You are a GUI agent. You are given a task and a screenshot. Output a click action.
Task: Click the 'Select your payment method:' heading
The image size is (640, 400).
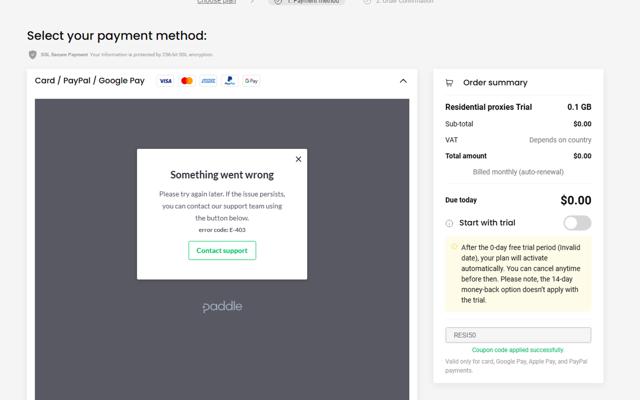tap(117, 36)
